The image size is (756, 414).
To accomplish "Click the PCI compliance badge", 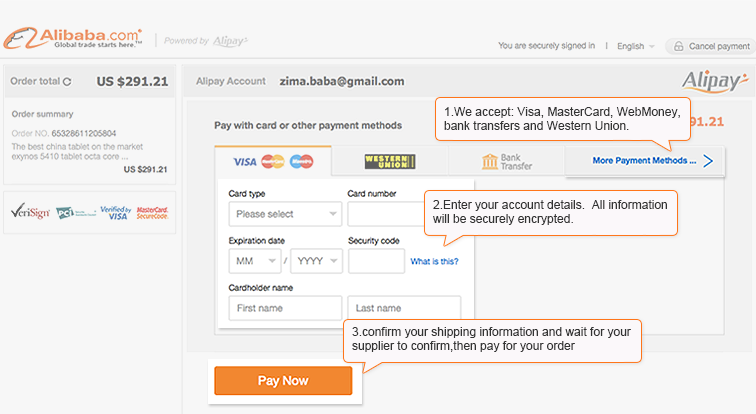I will click(x=76, y=213).
